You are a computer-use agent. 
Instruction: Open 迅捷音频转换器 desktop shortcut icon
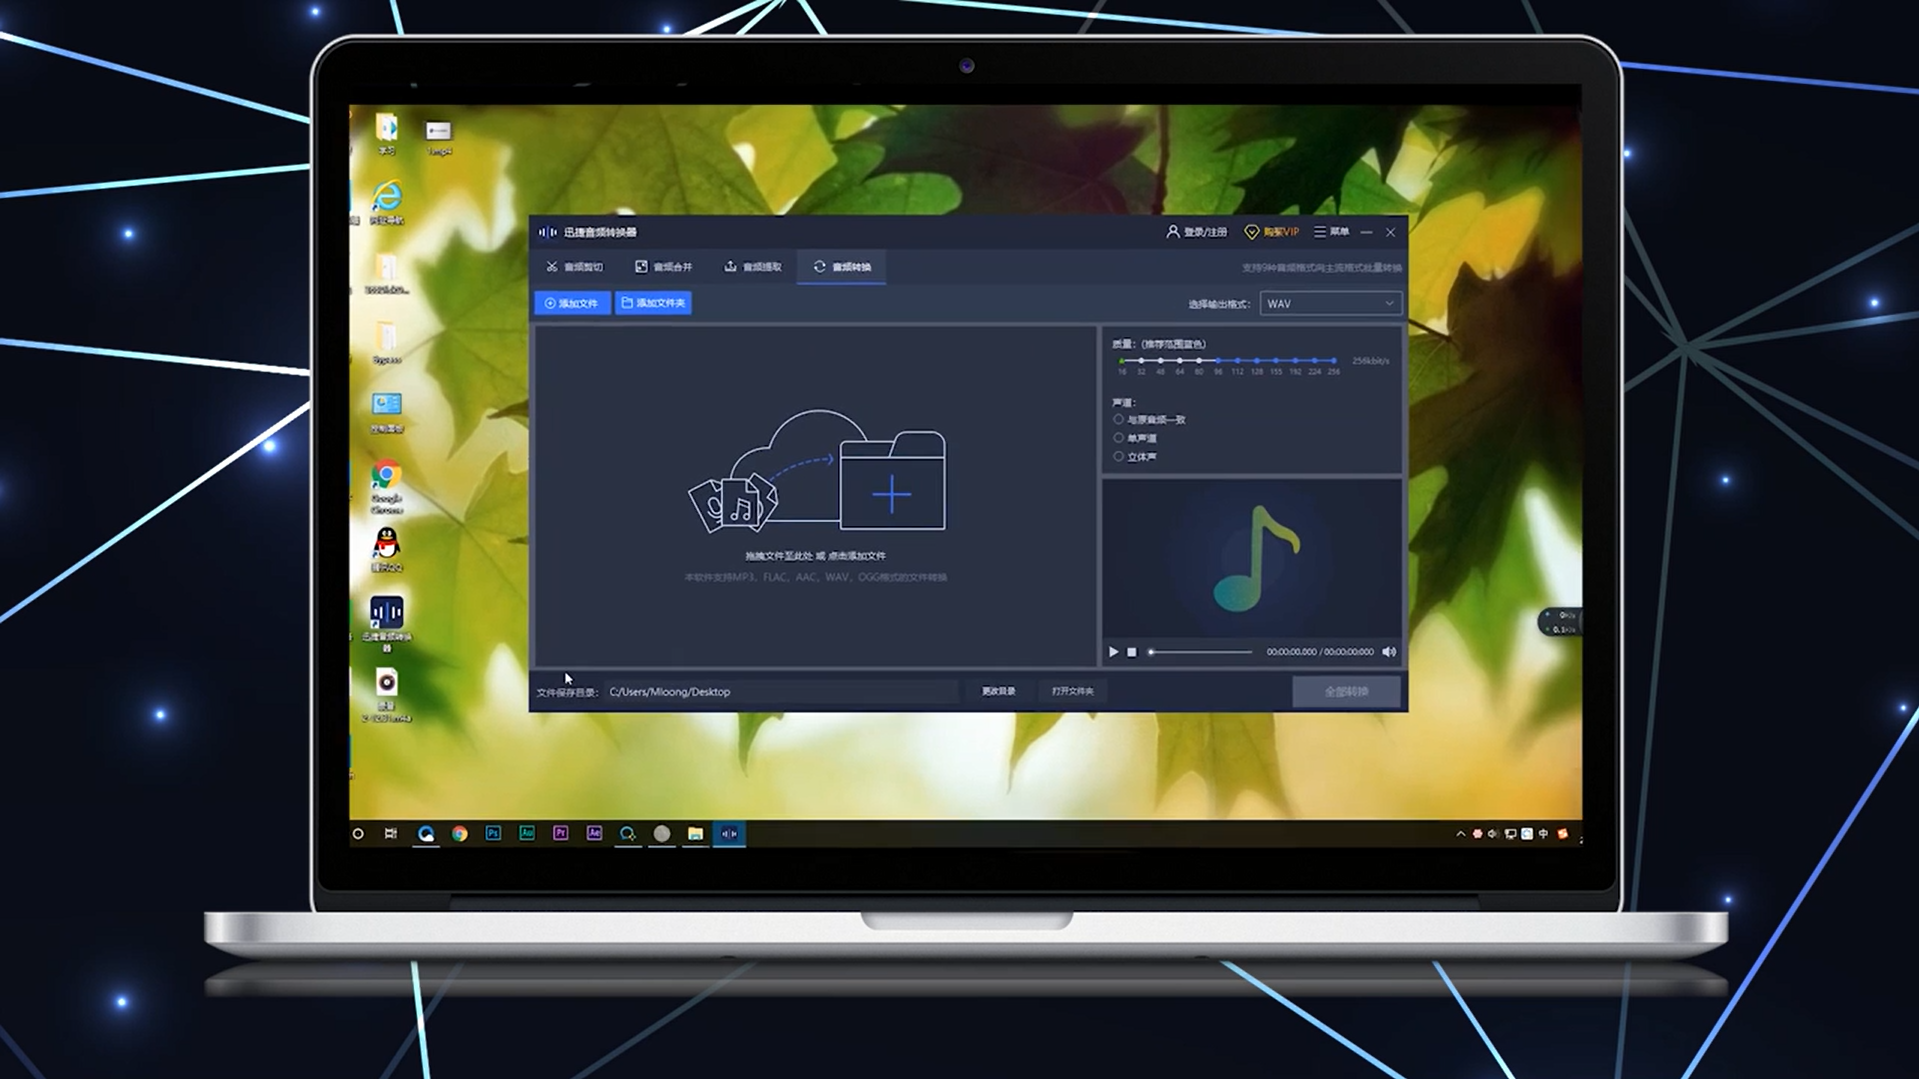[x=386, y=622]
